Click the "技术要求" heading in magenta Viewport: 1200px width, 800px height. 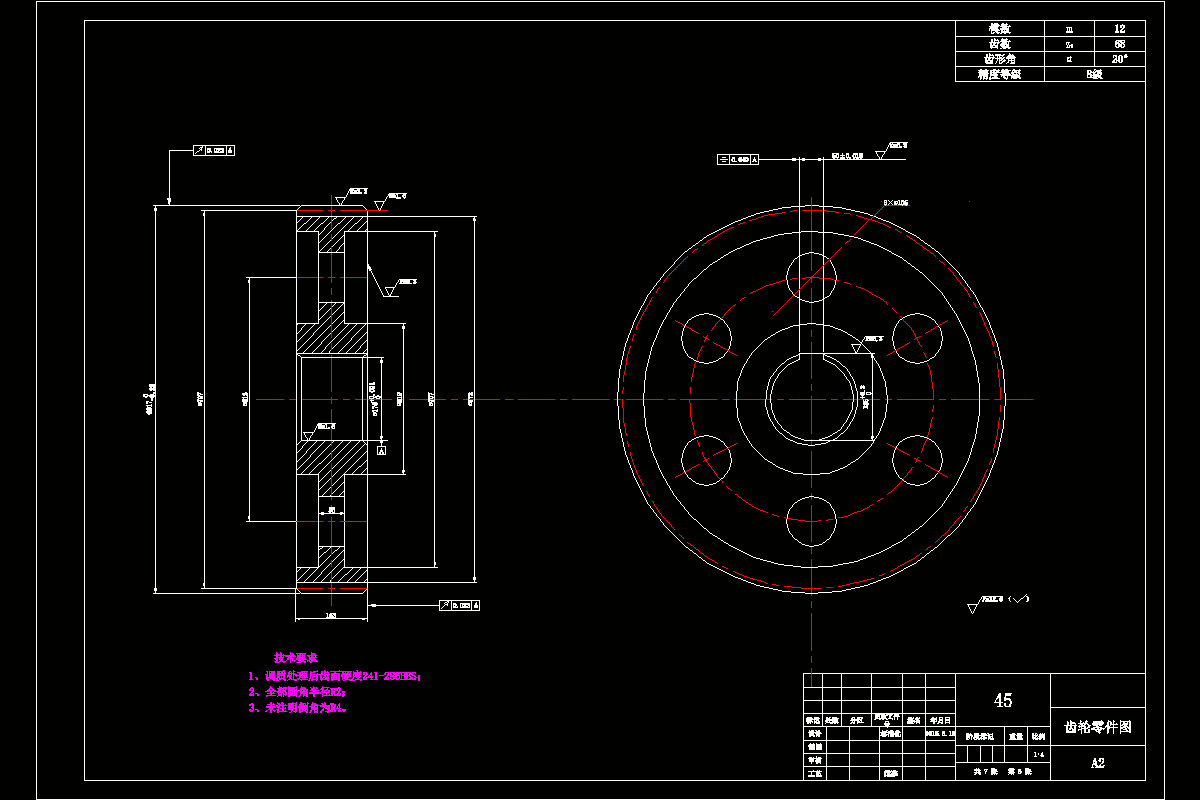(x=296, y=658)
